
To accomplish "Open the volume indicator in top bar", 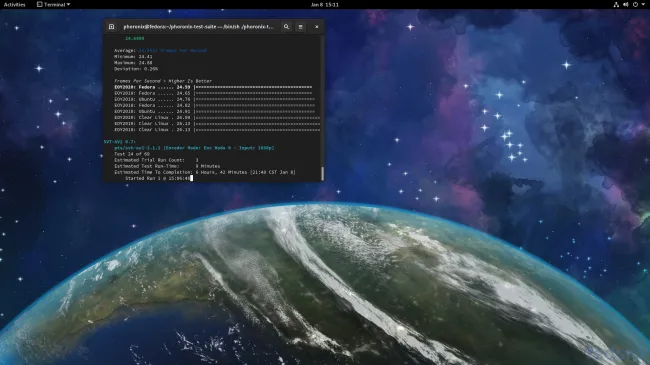I will [x=626, y=5].
